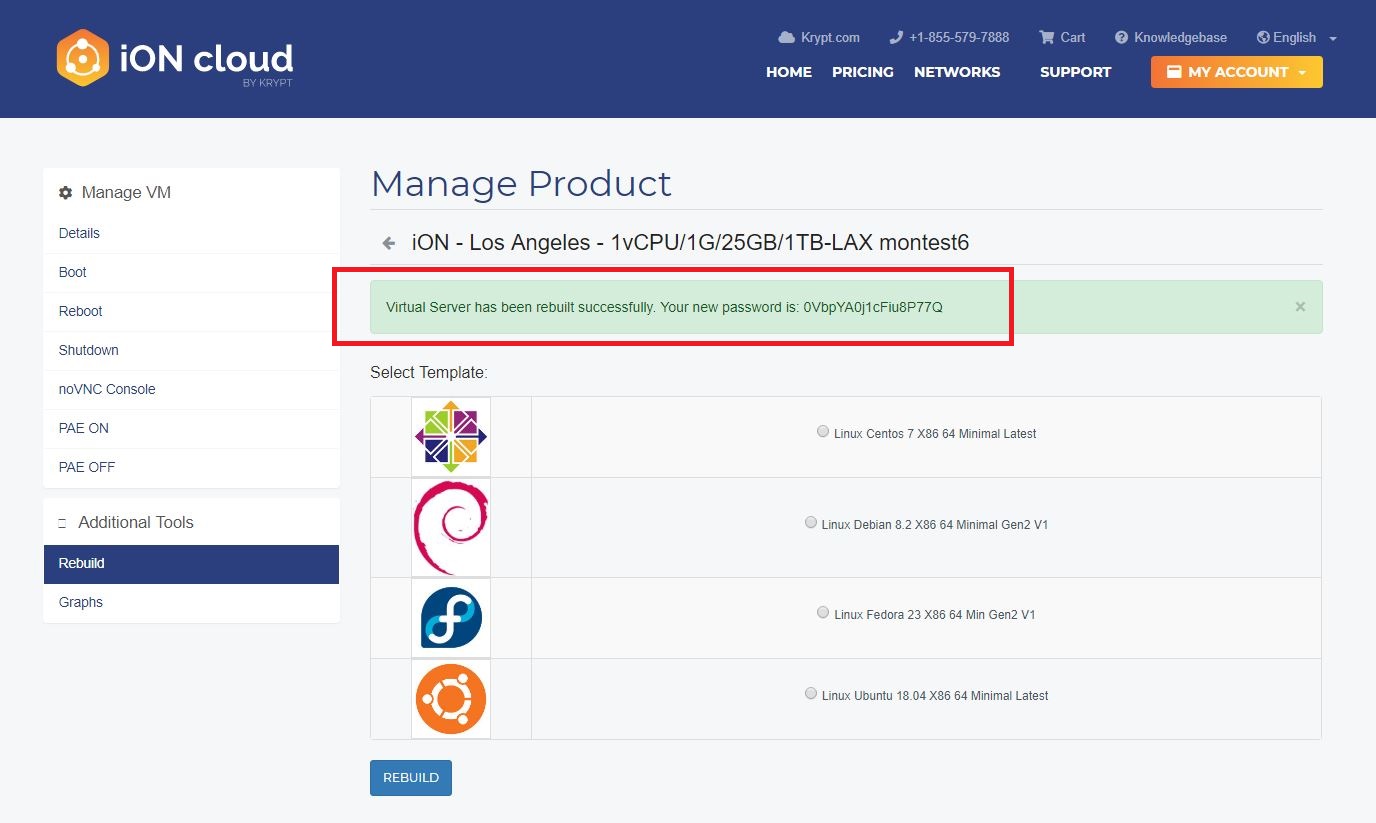Click the Manage Product heading
Screen dimensions: 1376x823
[x=521, y=184]
